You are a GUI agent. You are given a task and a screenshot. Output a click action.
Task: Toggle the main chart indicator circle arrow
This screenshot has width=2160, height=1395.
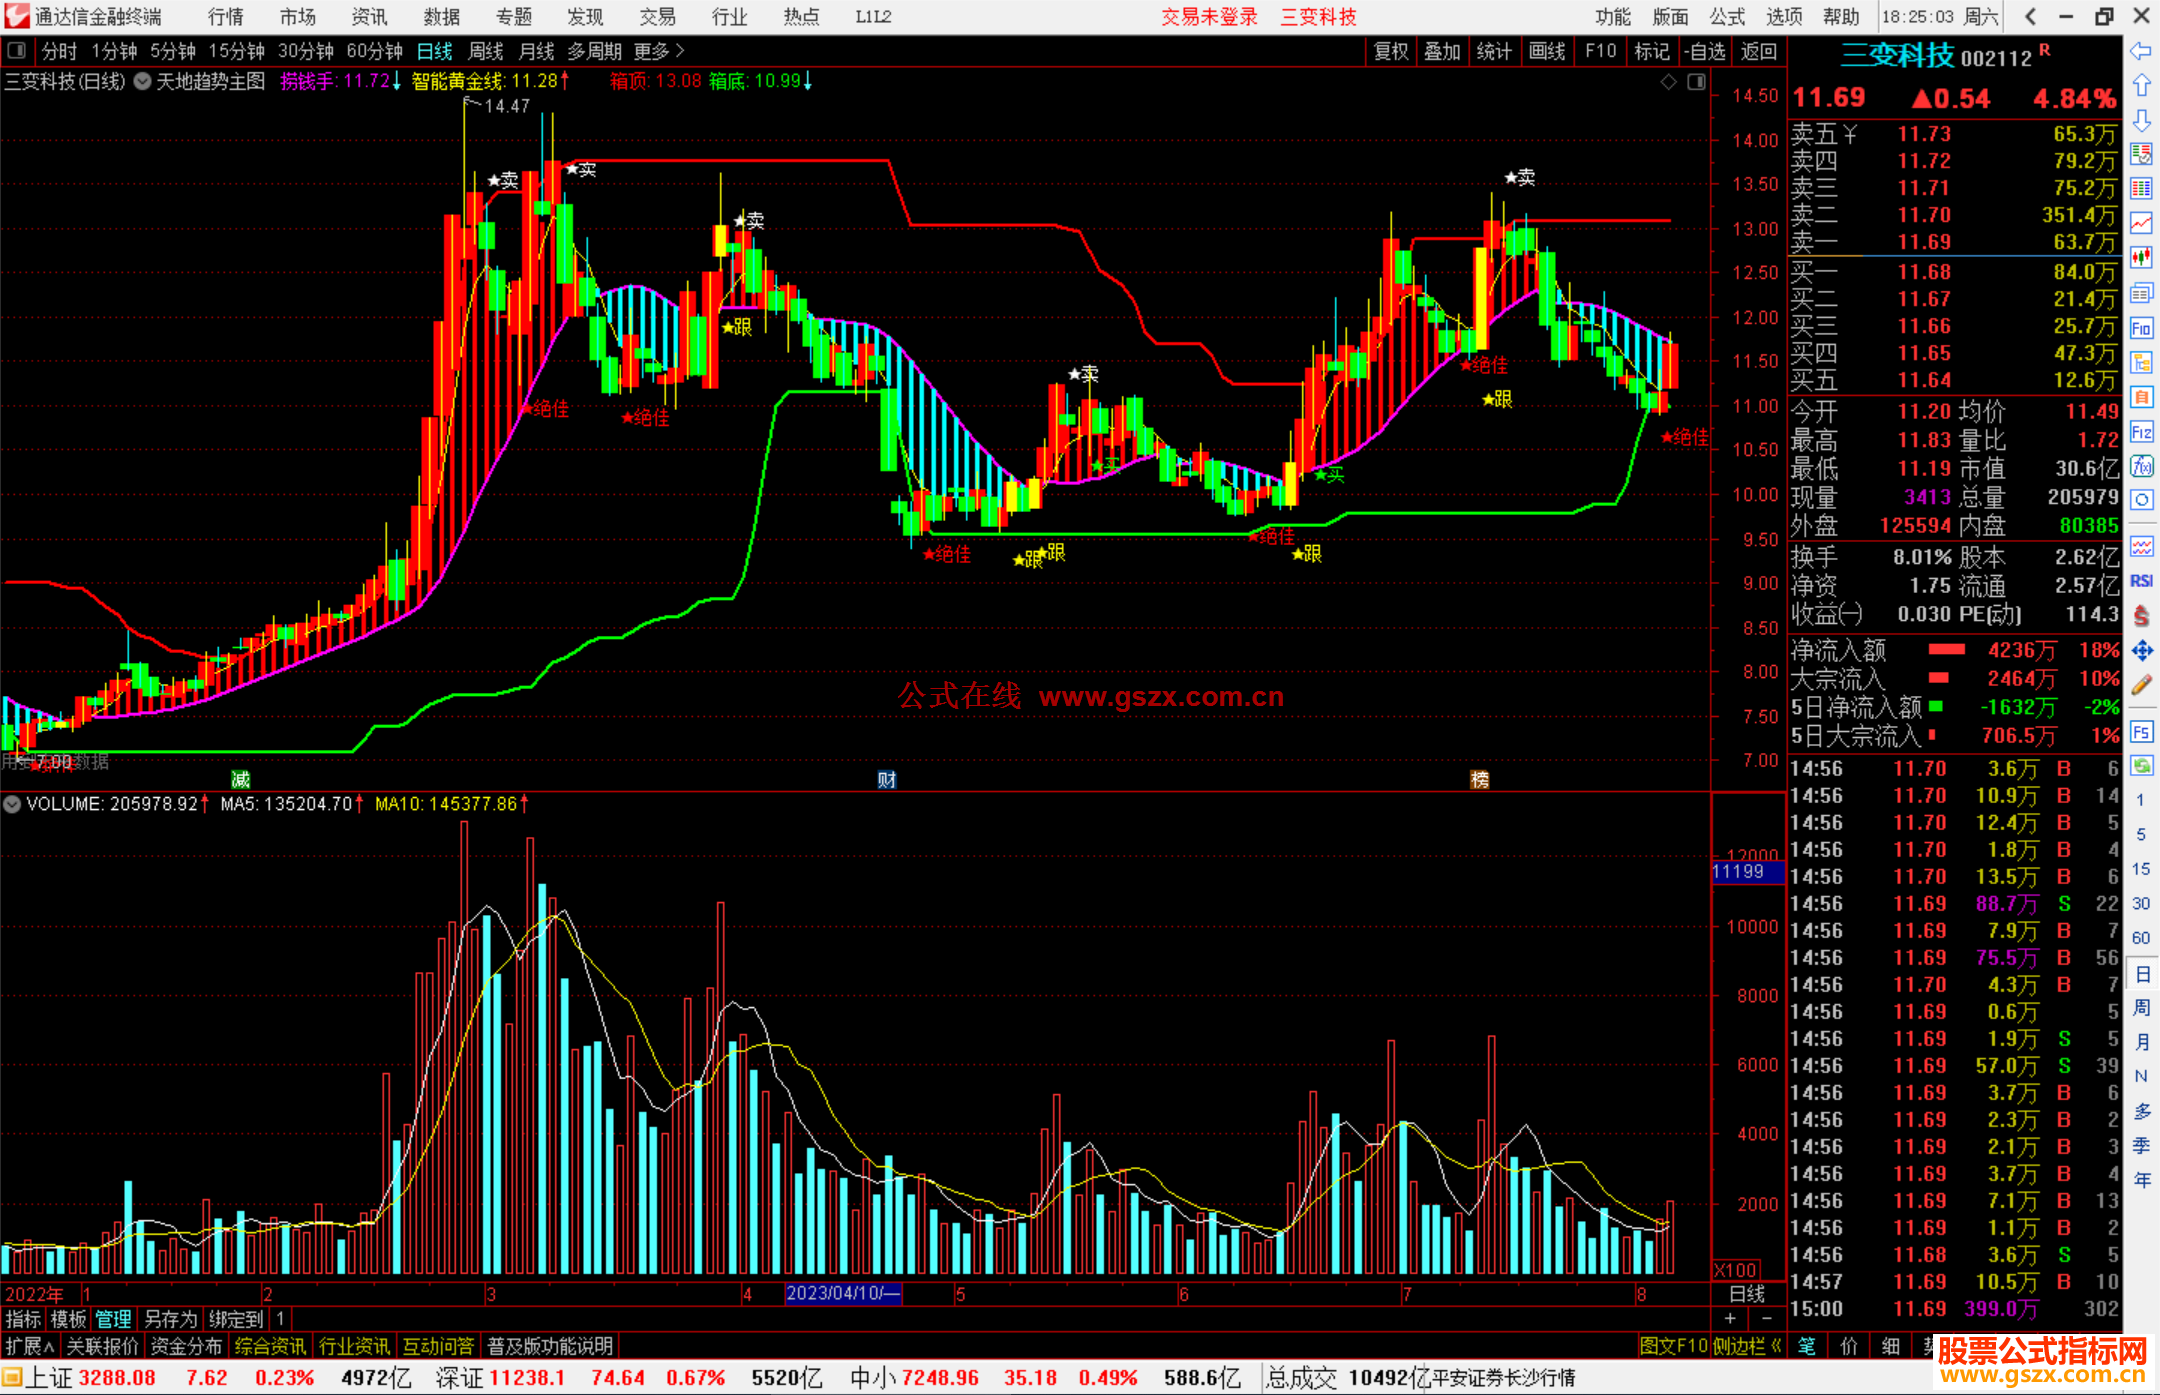143,82
